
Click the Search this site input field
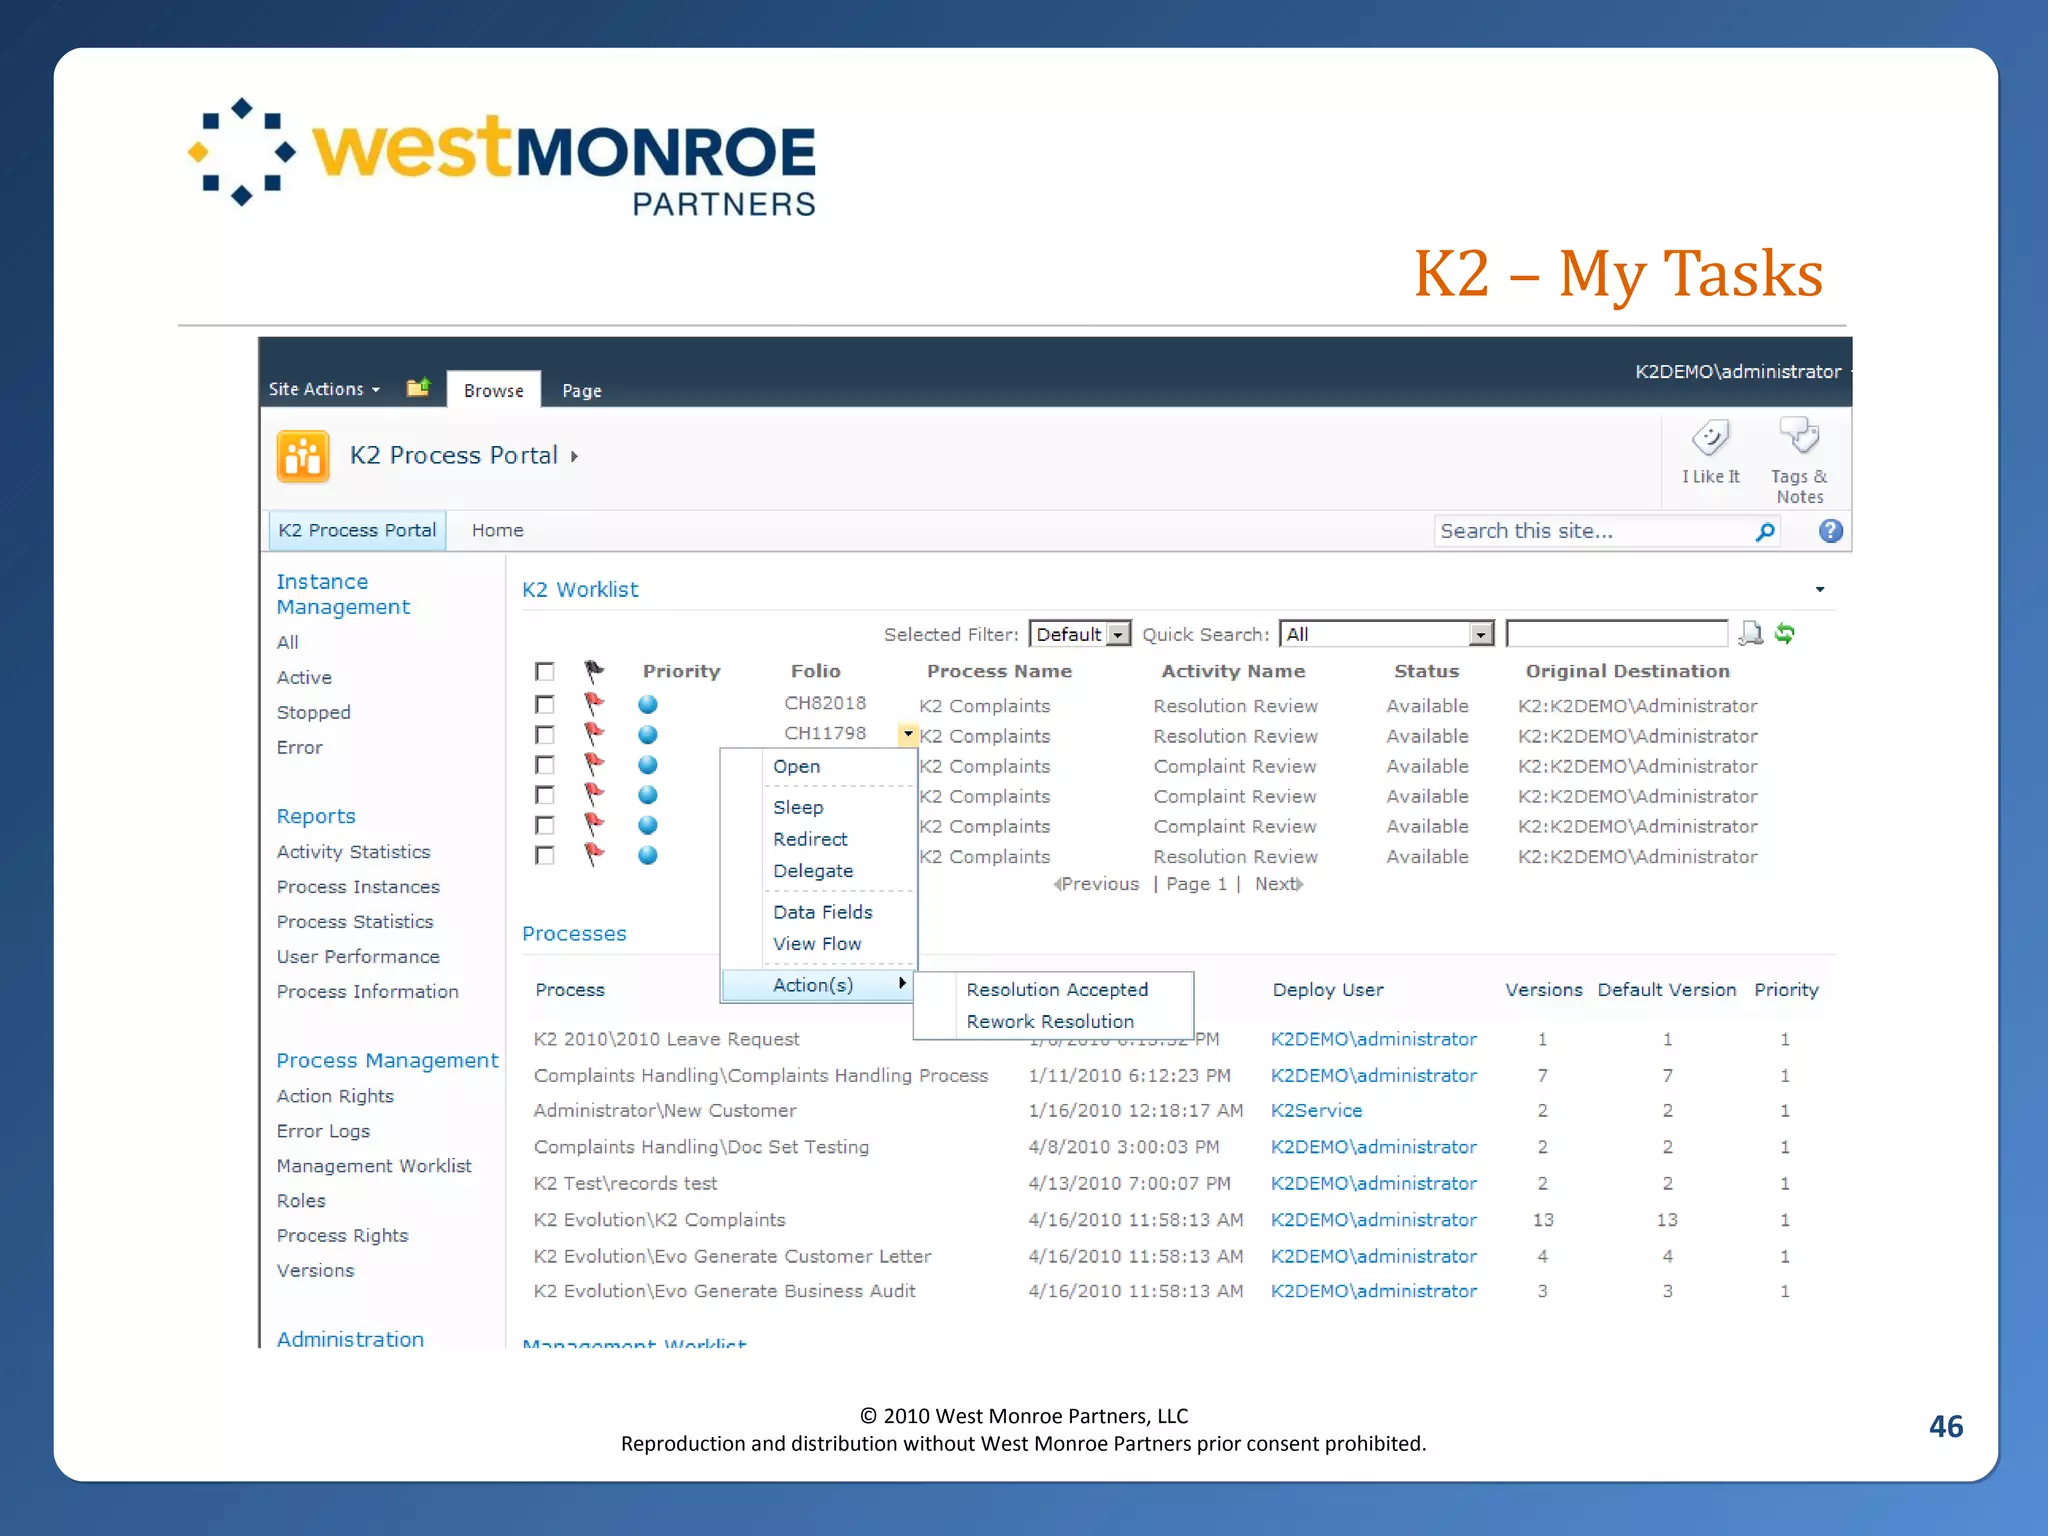click(x=1592, y=531)
